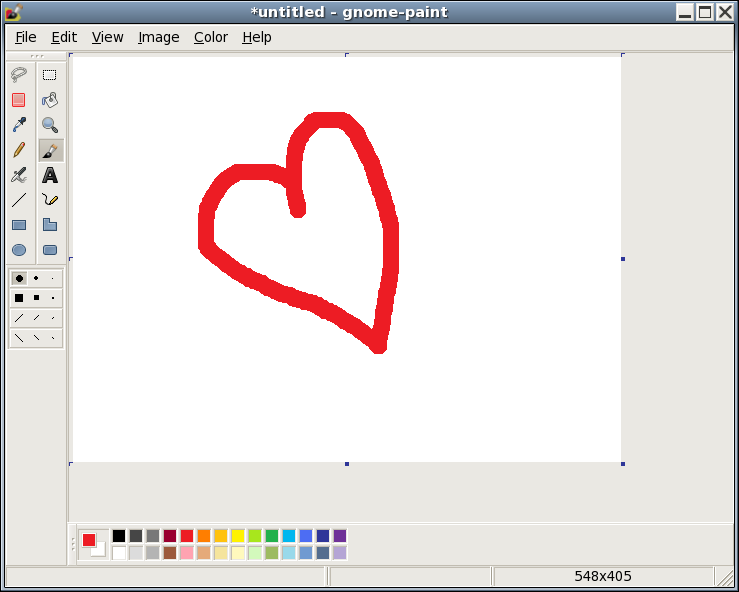Activate the Airbrush spray tool

tap(19, 175)
